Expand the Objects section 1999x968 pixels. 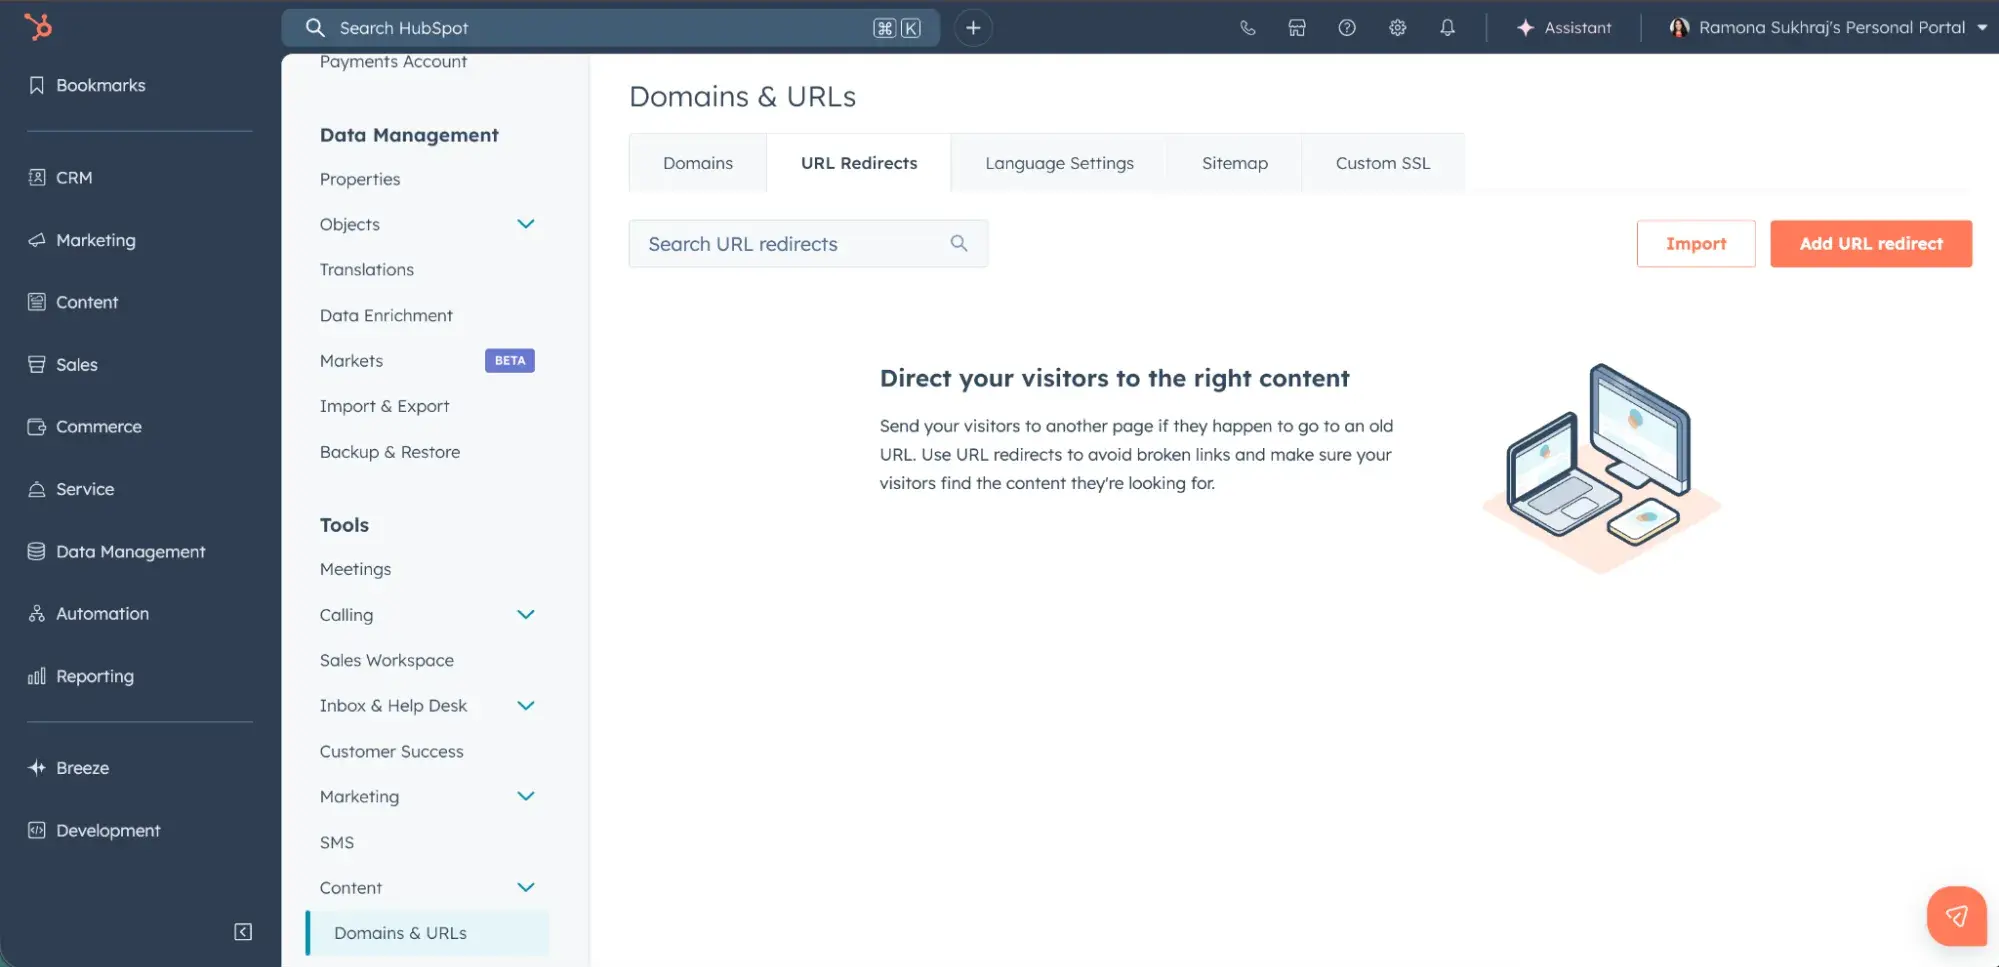[x=527, y=224]
